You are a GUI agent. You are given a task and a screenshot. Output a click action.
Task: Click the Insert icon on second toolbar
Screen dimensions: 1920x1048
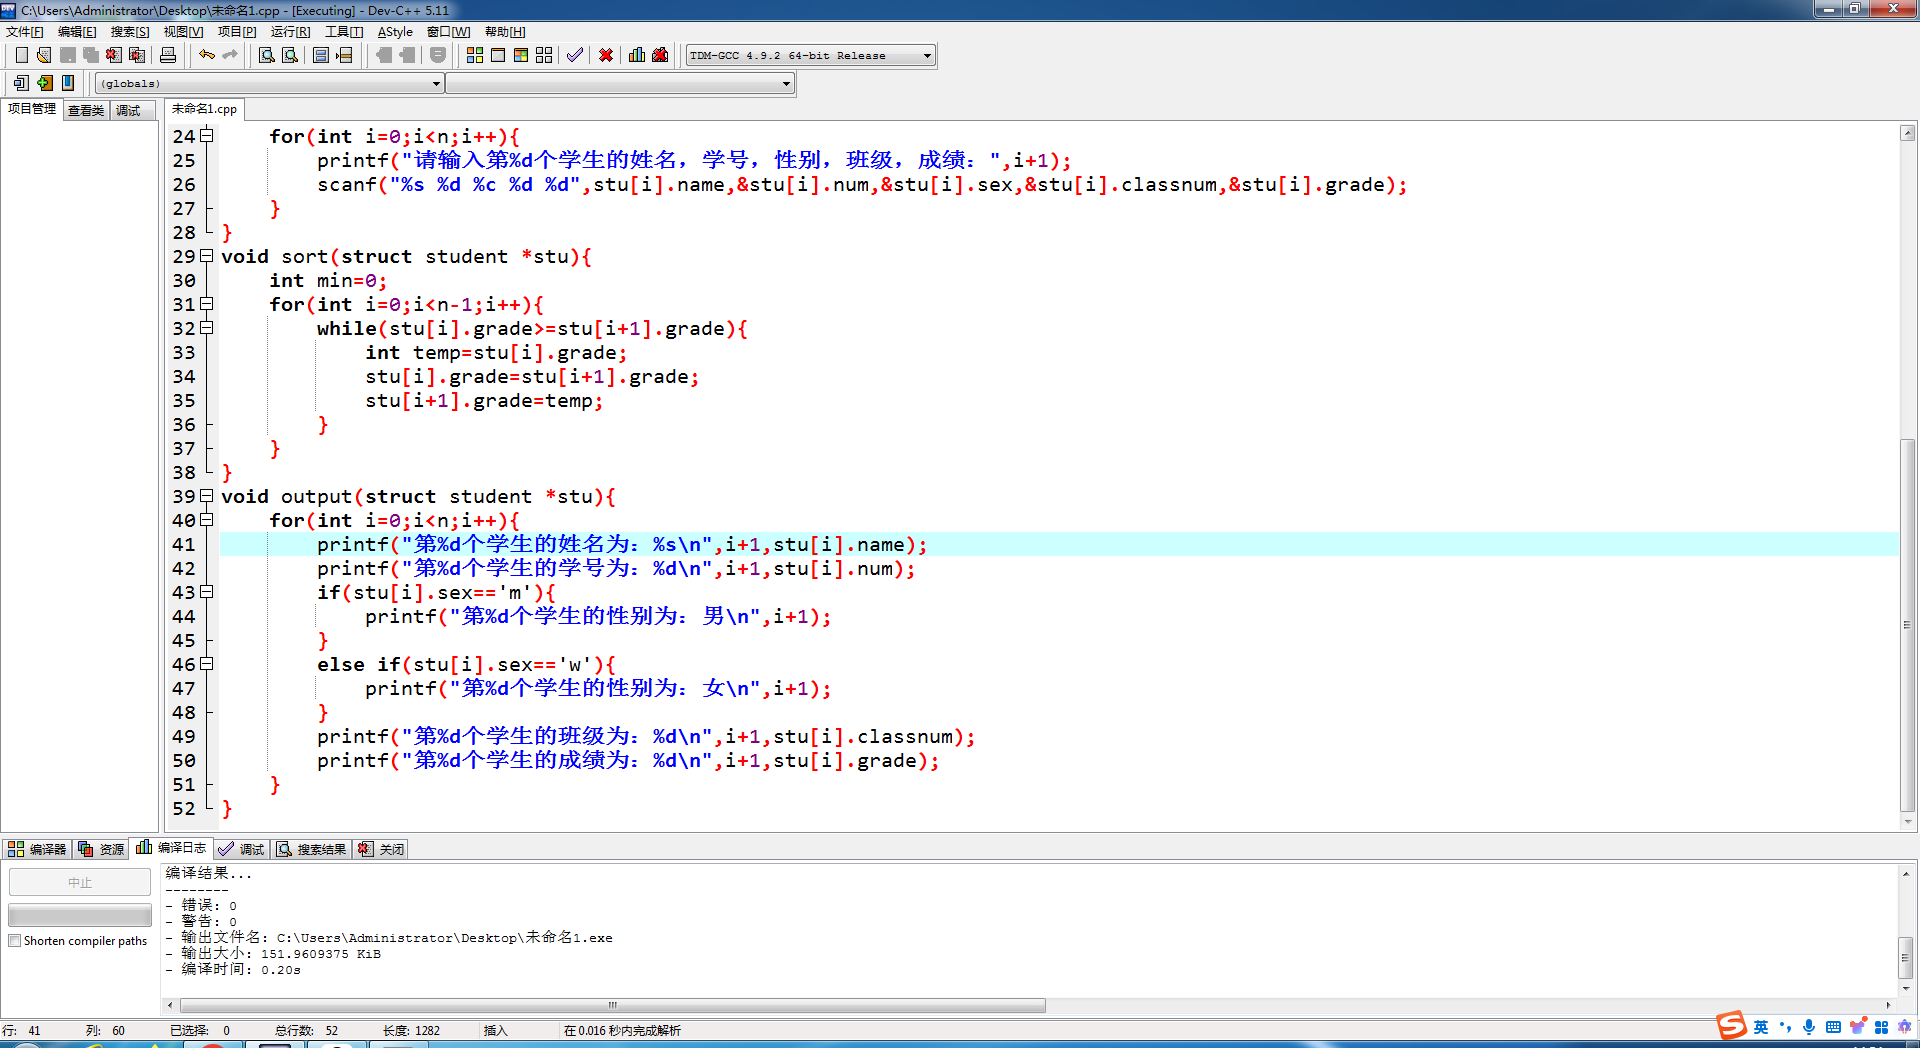[x=21, y=83]
